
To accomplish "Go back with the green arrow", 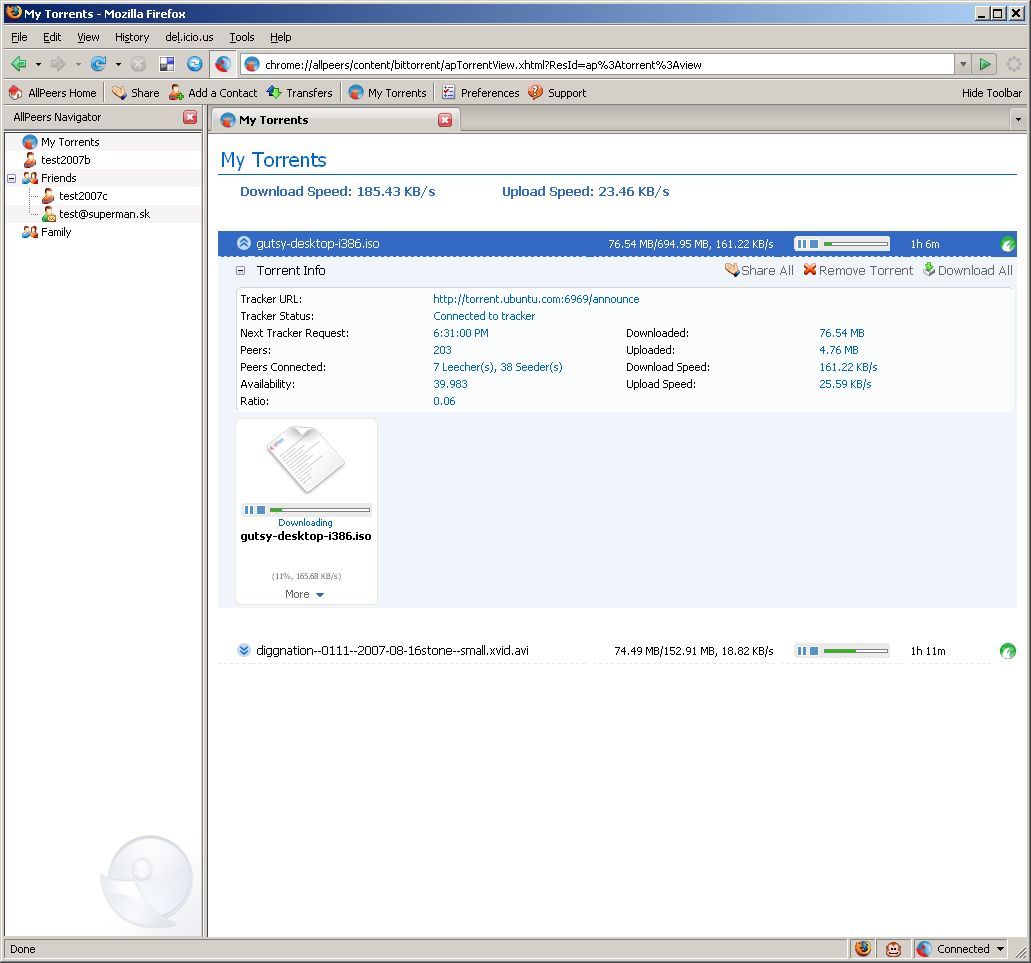I will point(19,64).
